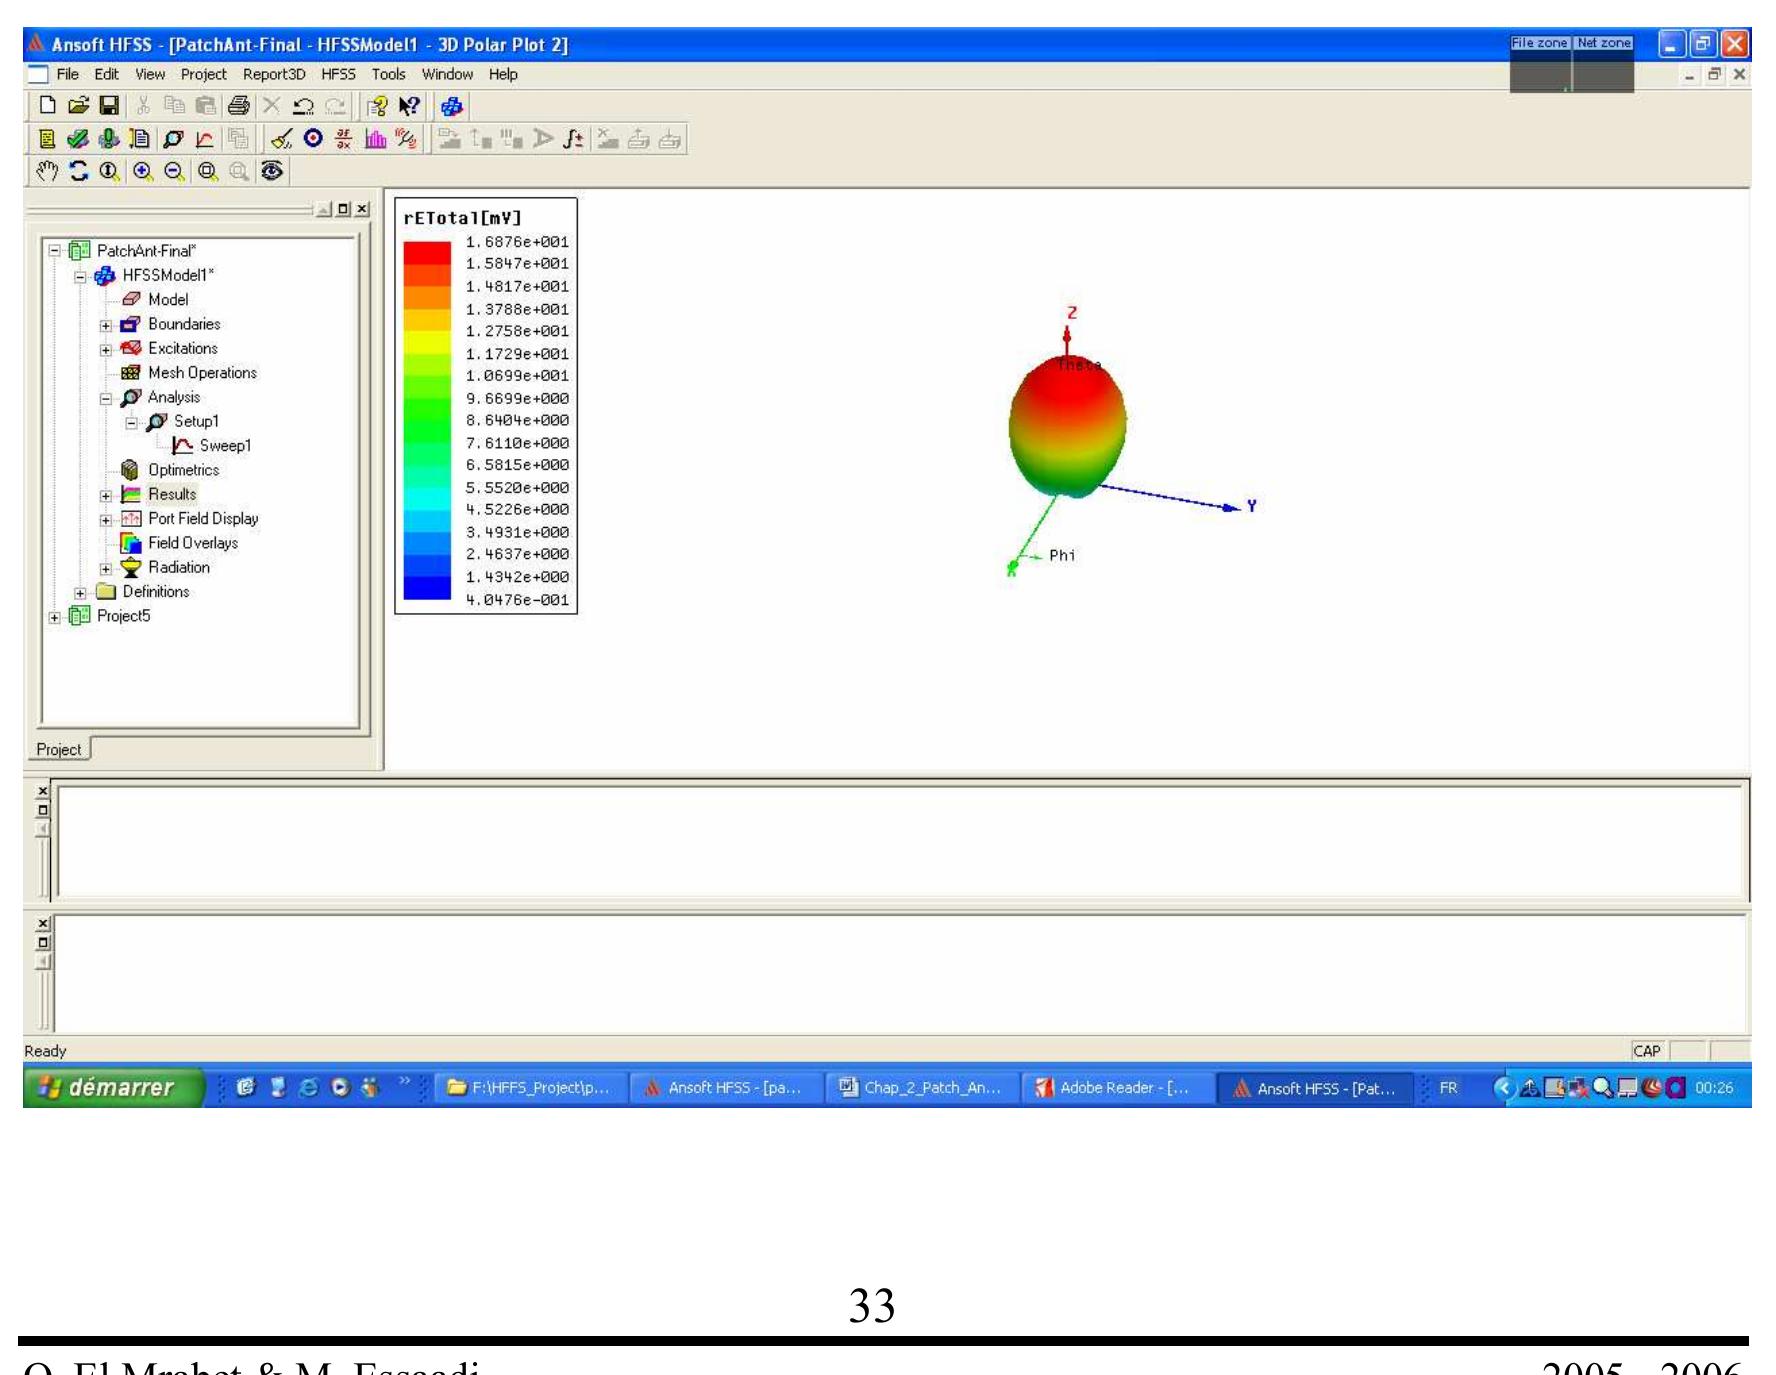The width and height of the screenshot is (1776, 1375).
Task: Open the Print icon on the standard toolbar
Action: (x=238, y=107)
